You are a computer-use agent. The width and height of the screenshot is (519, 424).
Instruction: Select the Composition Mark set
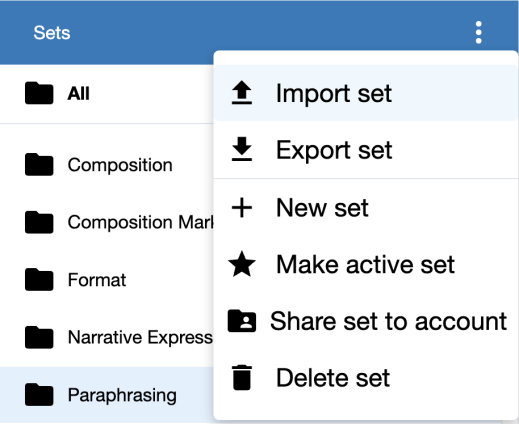click(107, 222)
